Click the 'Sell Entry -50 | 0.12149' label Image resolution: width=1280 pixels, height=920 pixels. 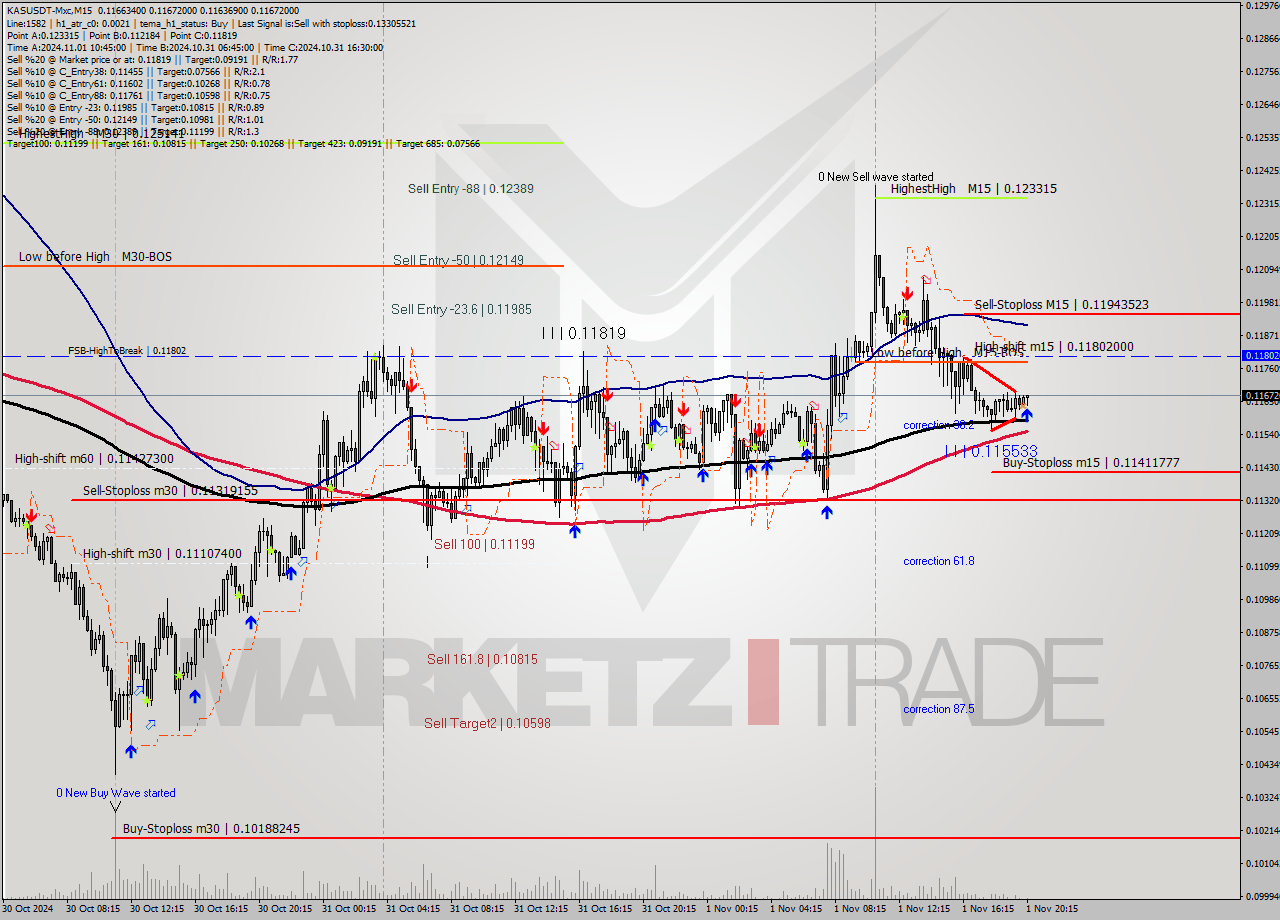coord(458,260)
